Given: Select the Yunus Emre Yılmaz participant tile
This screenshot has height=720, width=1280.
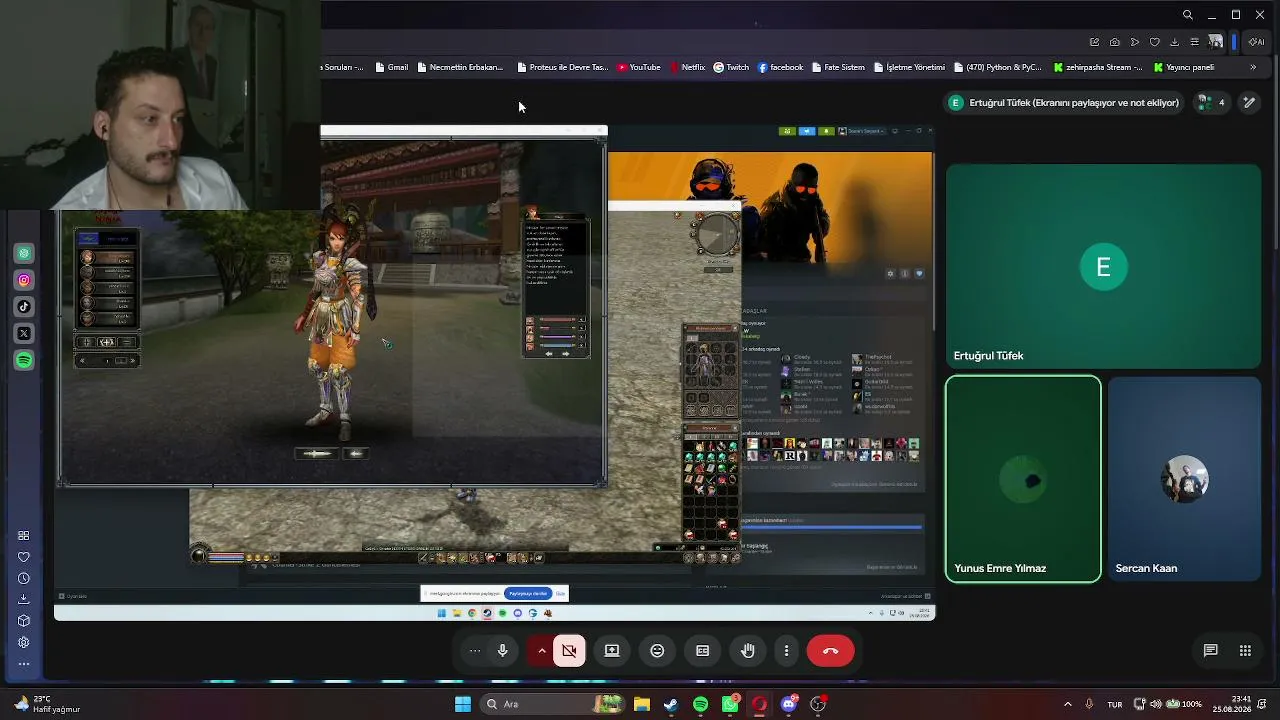Looking at the screenshot, I should pyautogui.click(x=1023, y=479).
